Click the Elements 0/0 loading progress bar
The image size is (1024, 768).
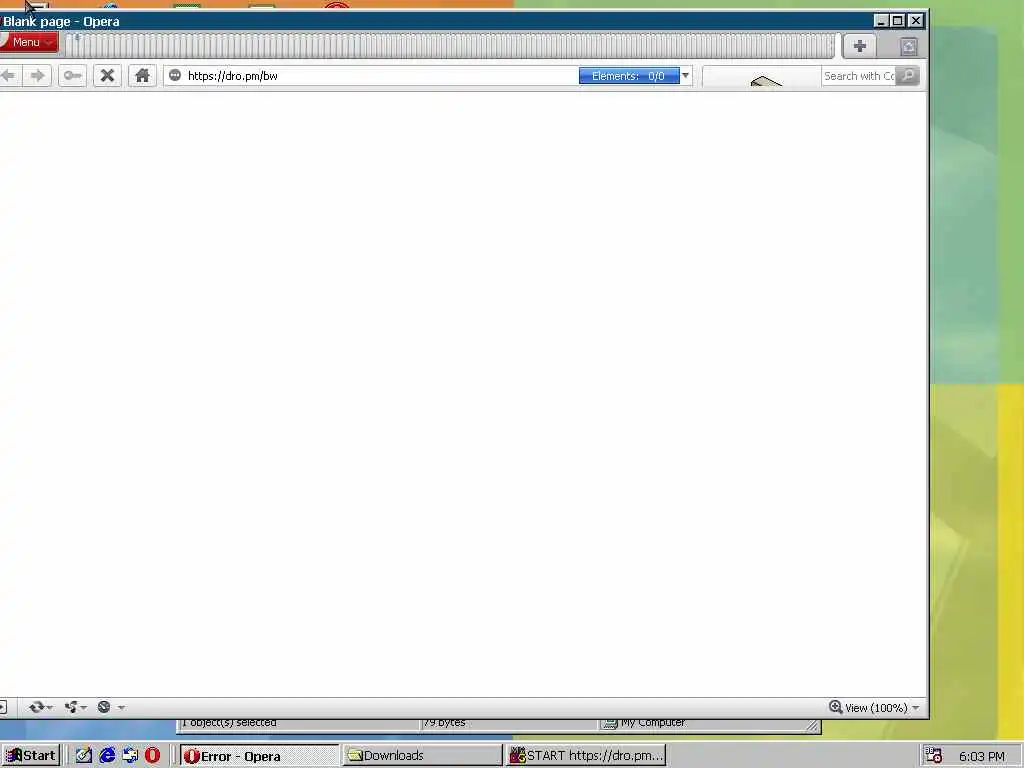(629, 76)
